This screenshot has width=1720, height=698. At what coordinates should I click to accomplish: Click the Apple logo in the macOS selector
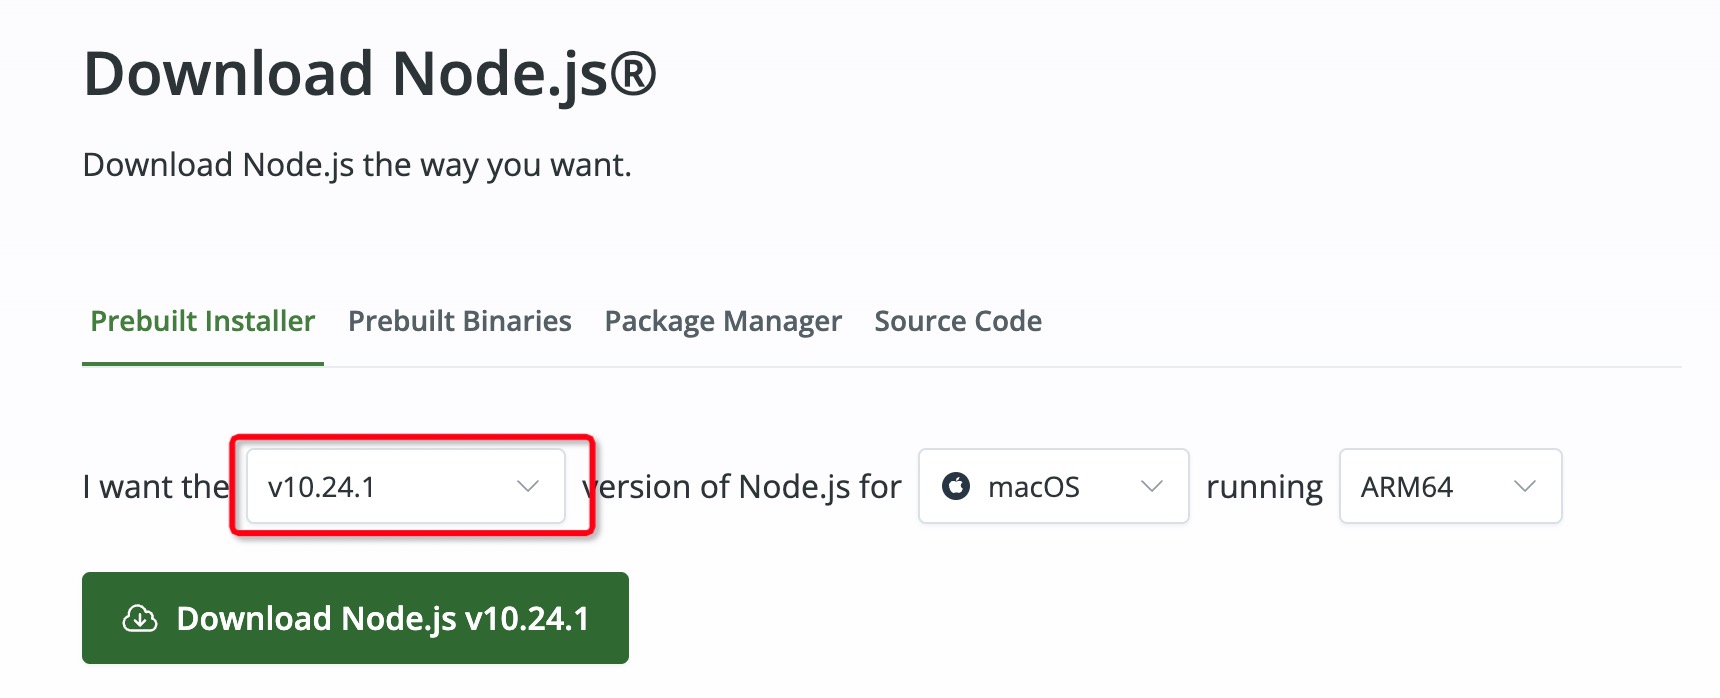pyautogui.click(x=959, y=486)
